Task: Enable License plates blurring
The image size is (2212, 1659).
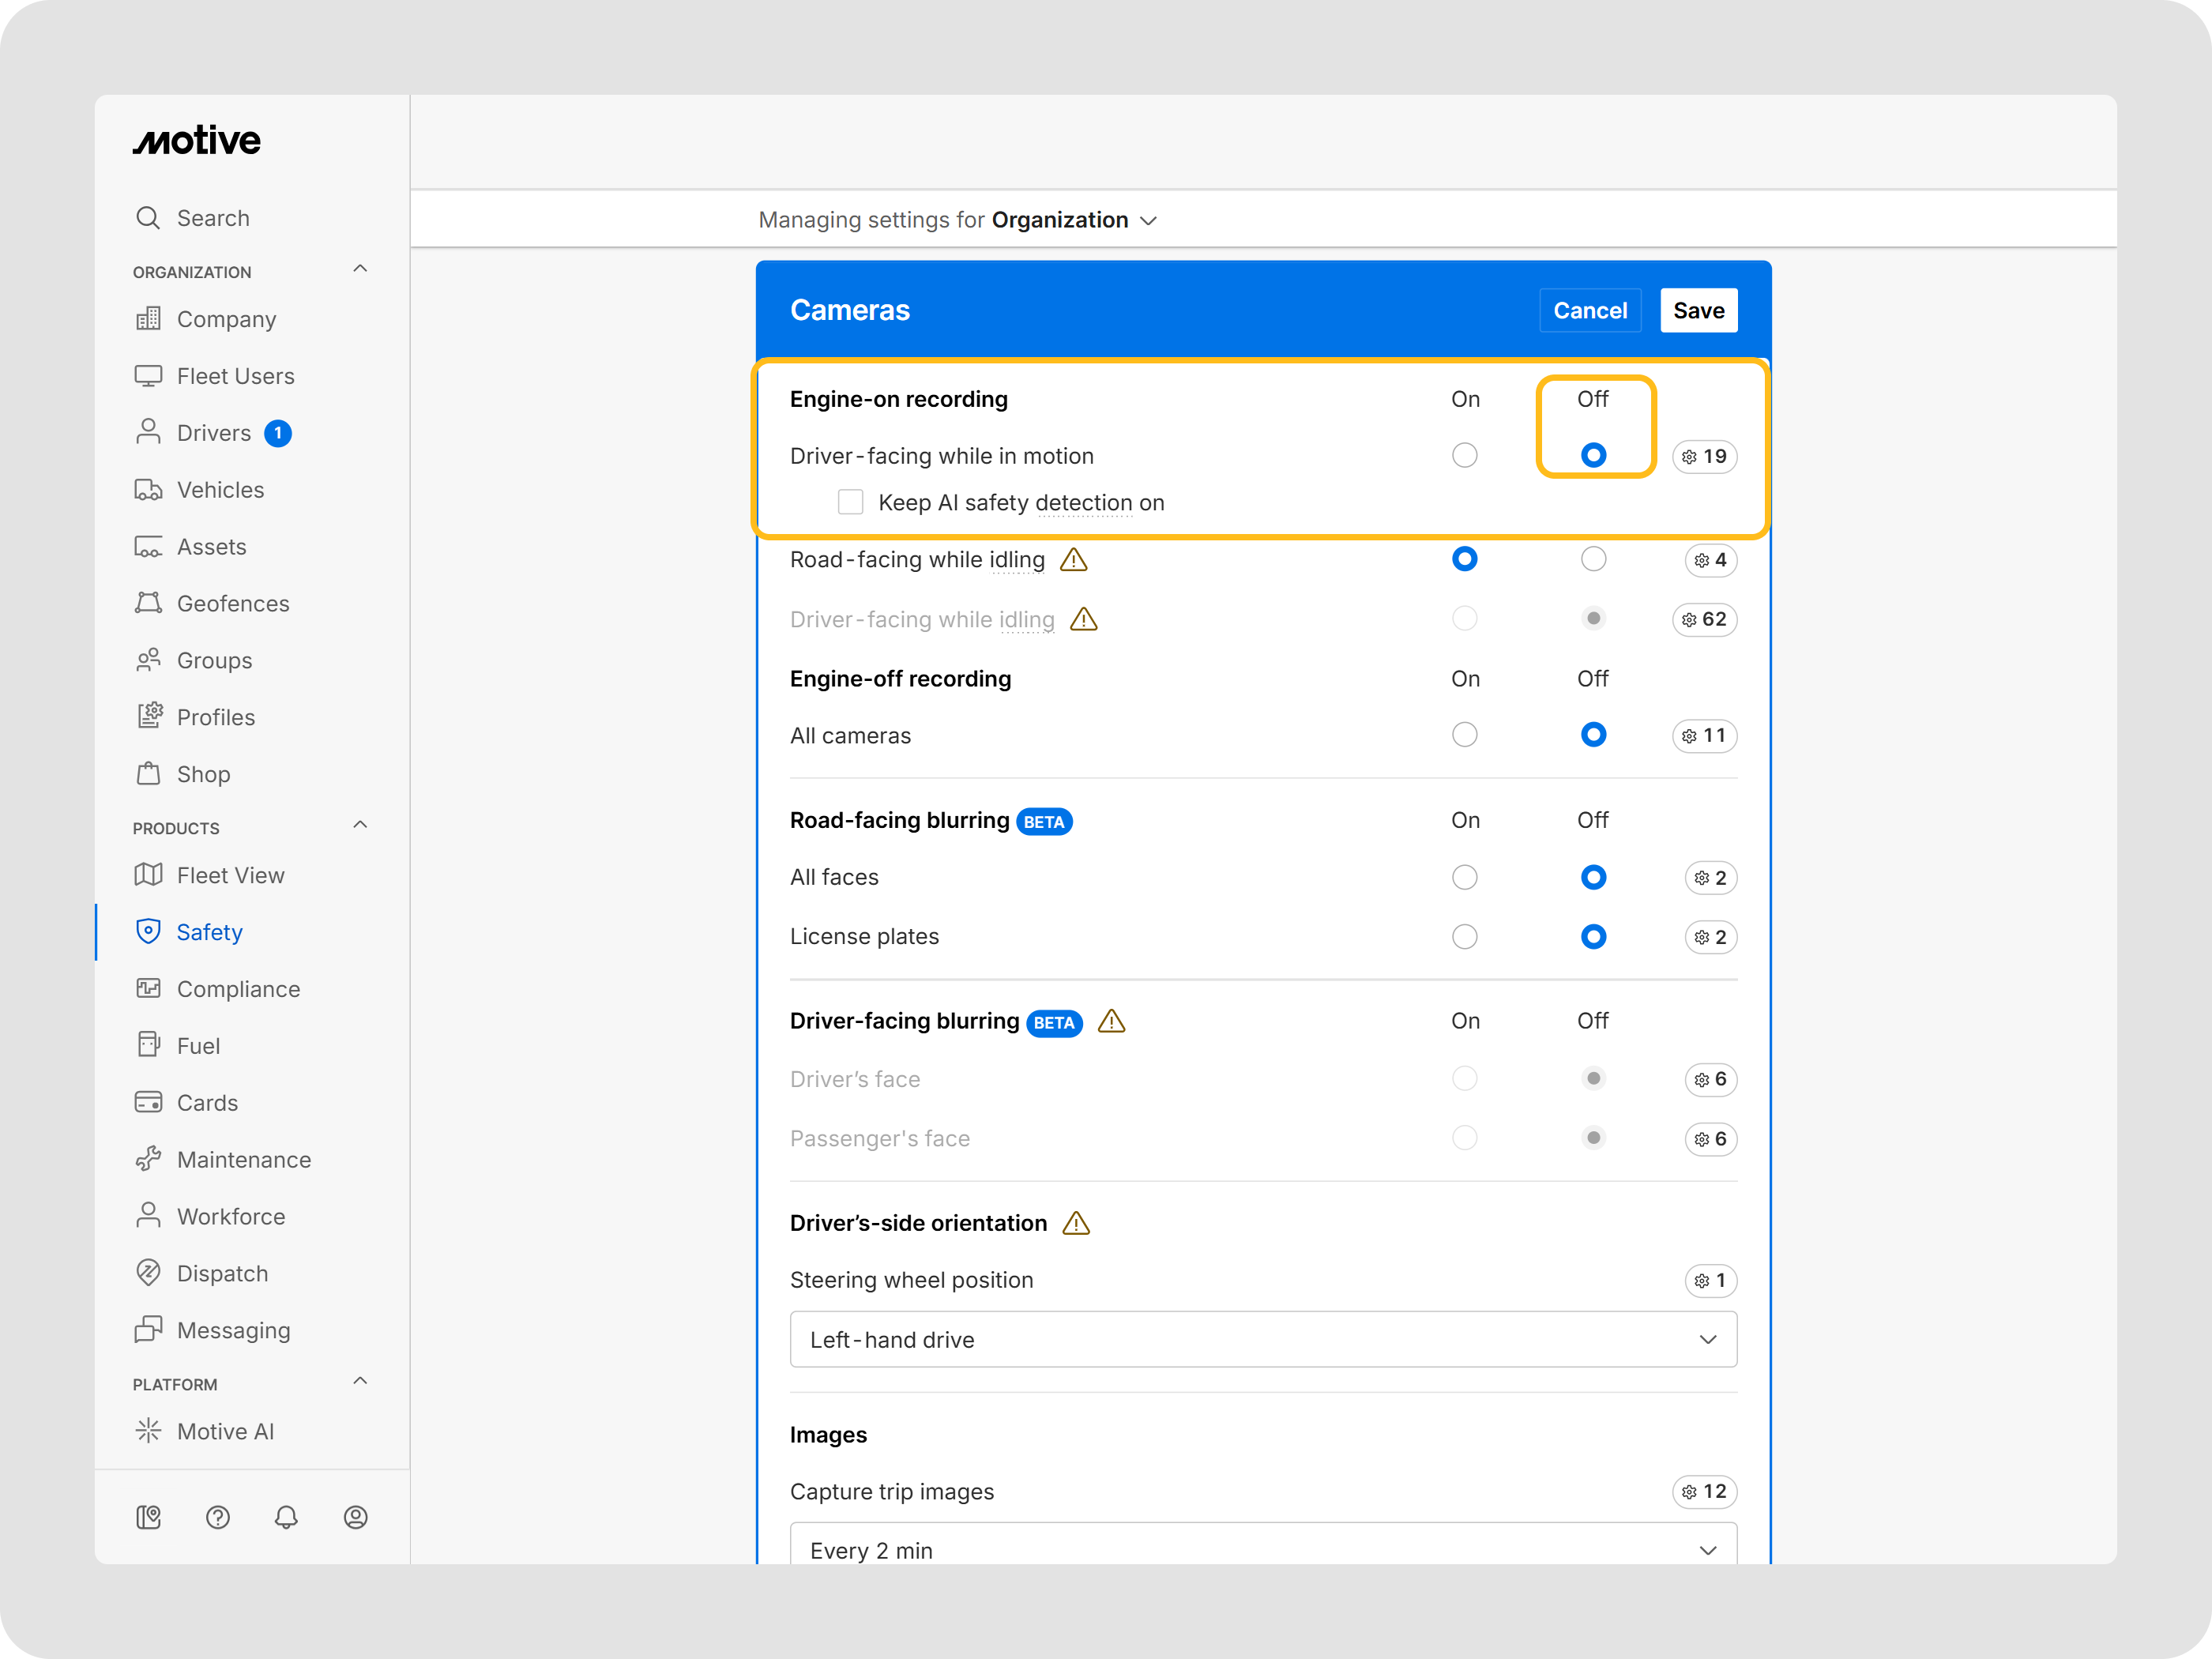Action: pos(1464,936)
